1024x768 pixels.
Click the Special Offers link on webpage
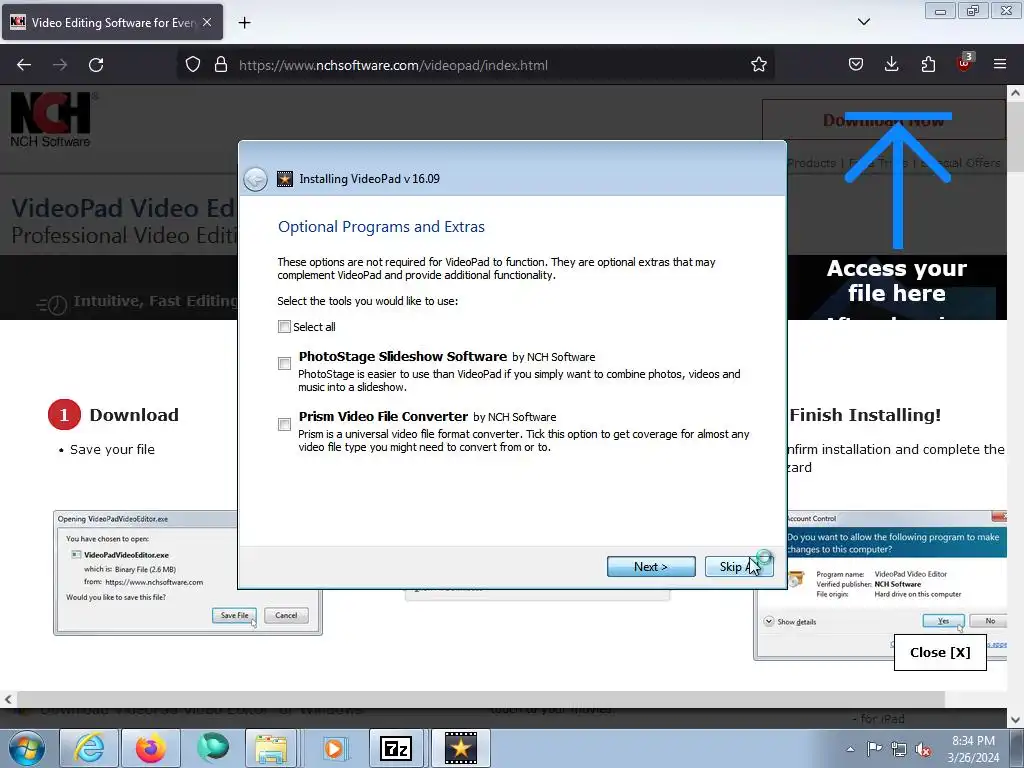961,163
